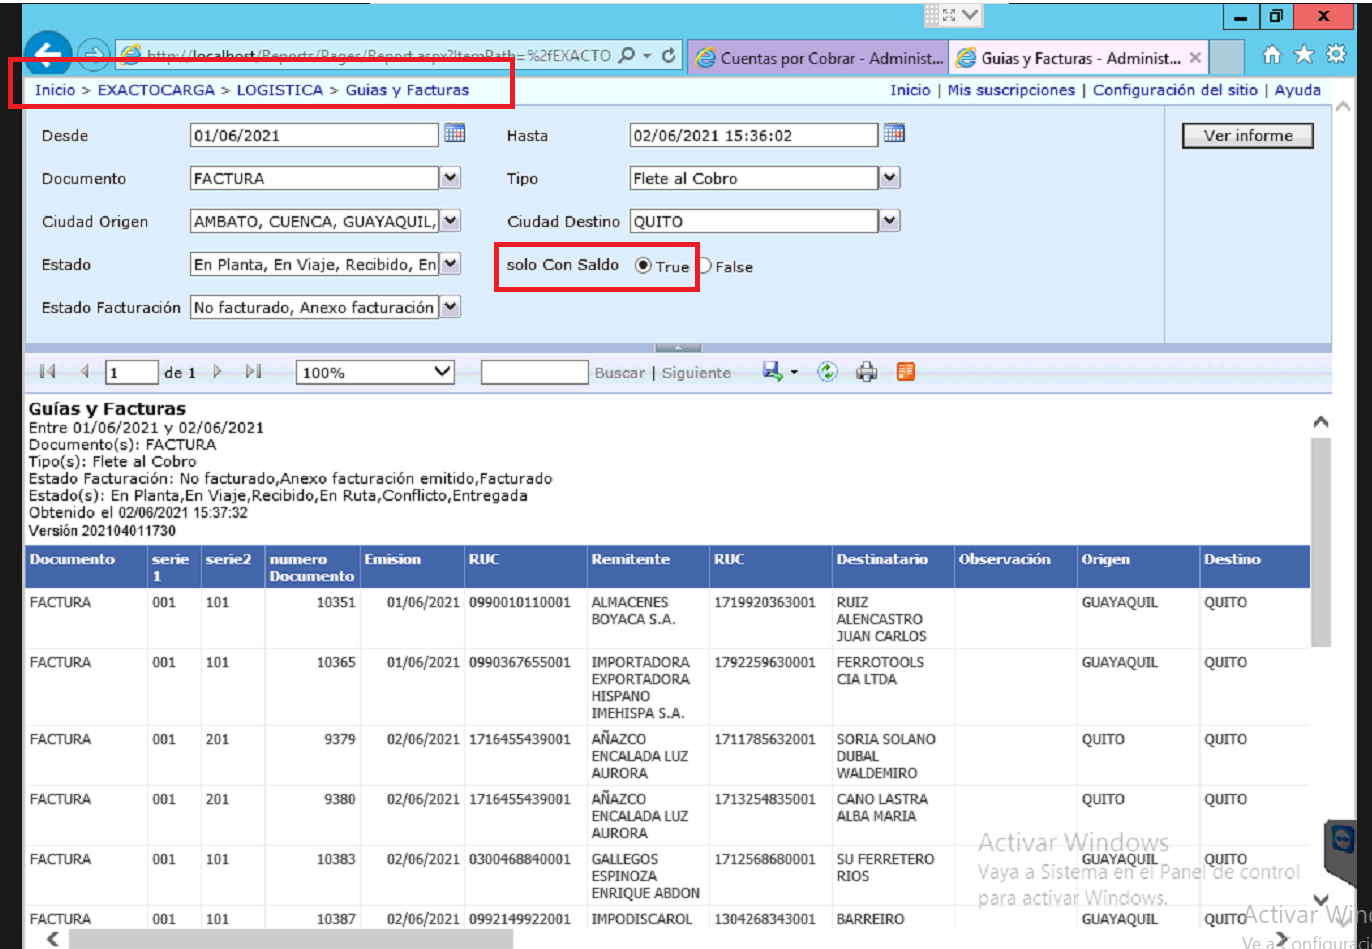The width and height of the screenshot is (1372, 949).
Task: Go to next report page
Action: (x=217, y=372)
